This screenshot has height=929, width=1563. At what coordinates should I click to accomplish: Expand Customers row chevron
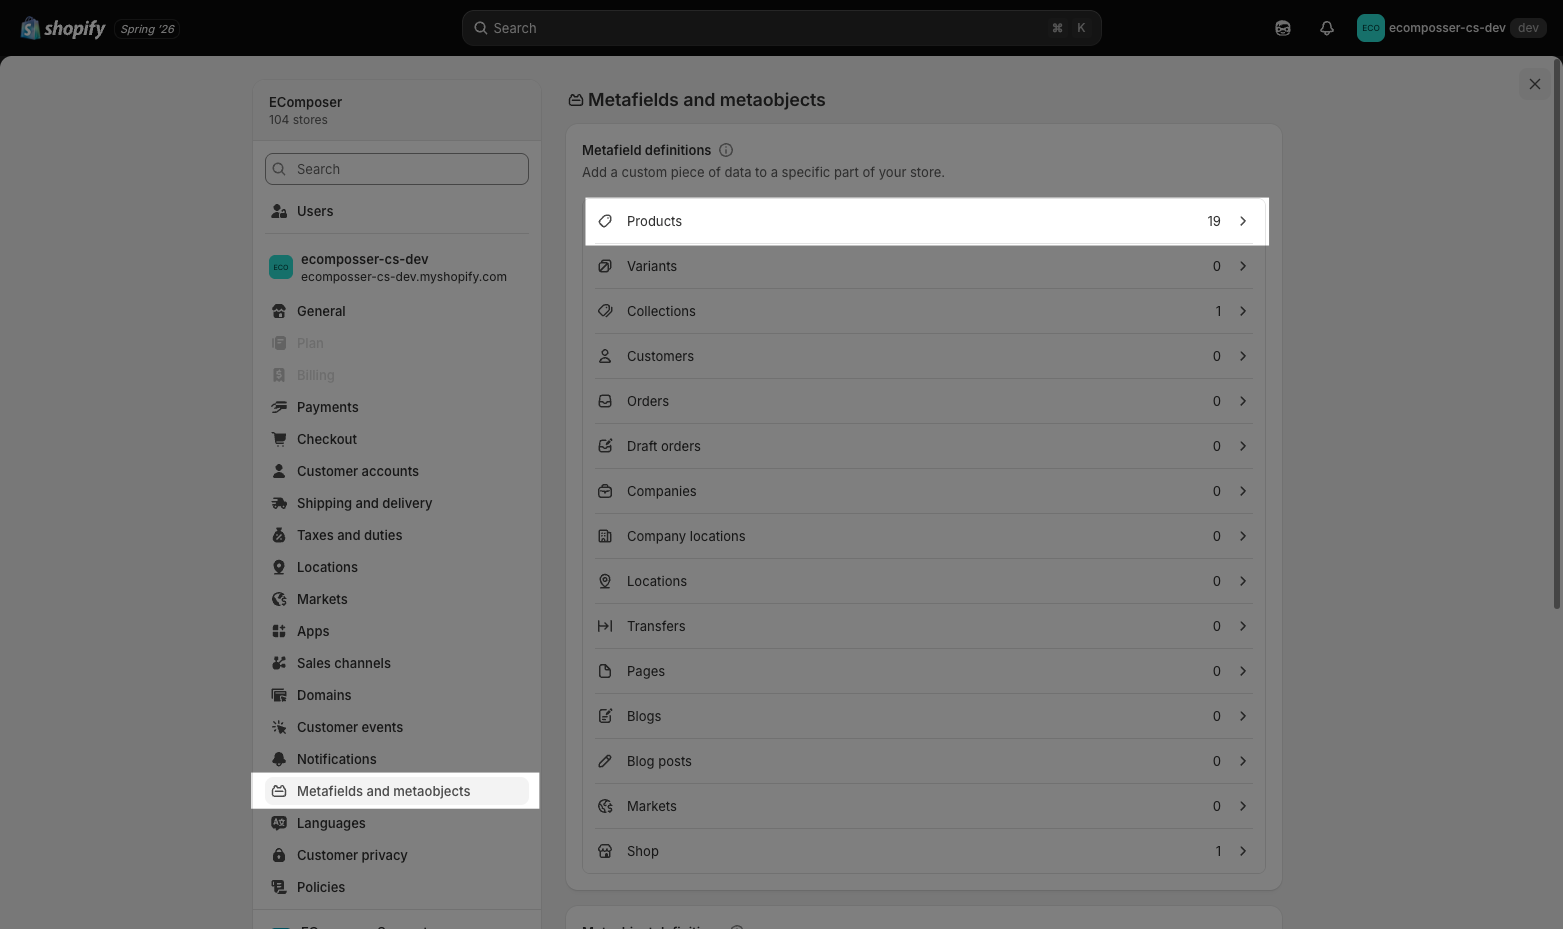point(1243,356)
